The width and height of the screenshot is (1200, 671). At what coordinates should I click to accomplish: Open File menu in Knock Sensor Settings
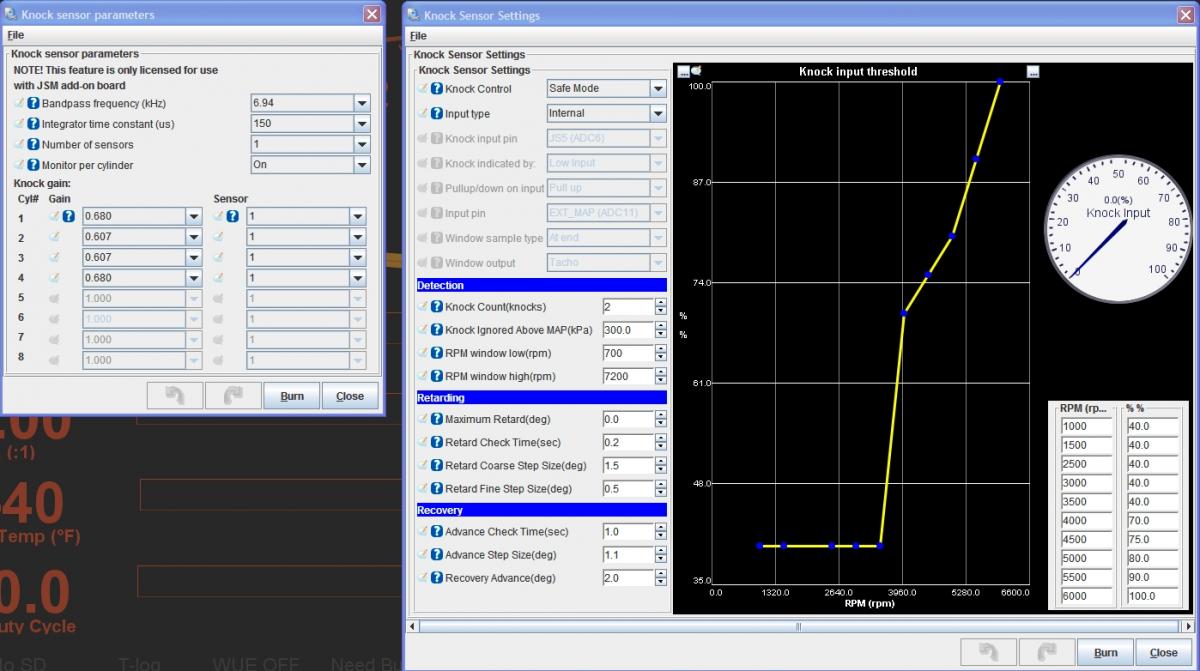[x=417, y=36]
